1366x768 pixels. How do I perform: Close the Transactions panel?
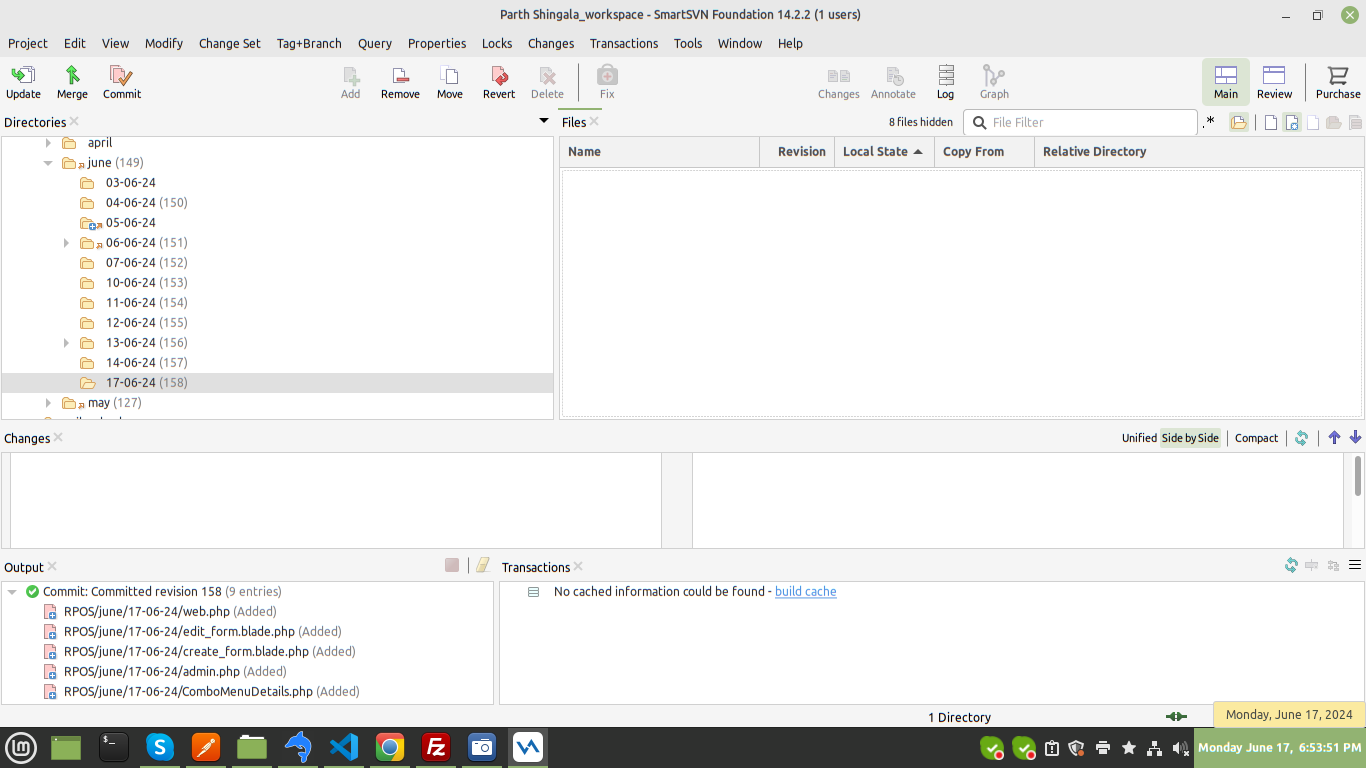click(x=578, y=567)
